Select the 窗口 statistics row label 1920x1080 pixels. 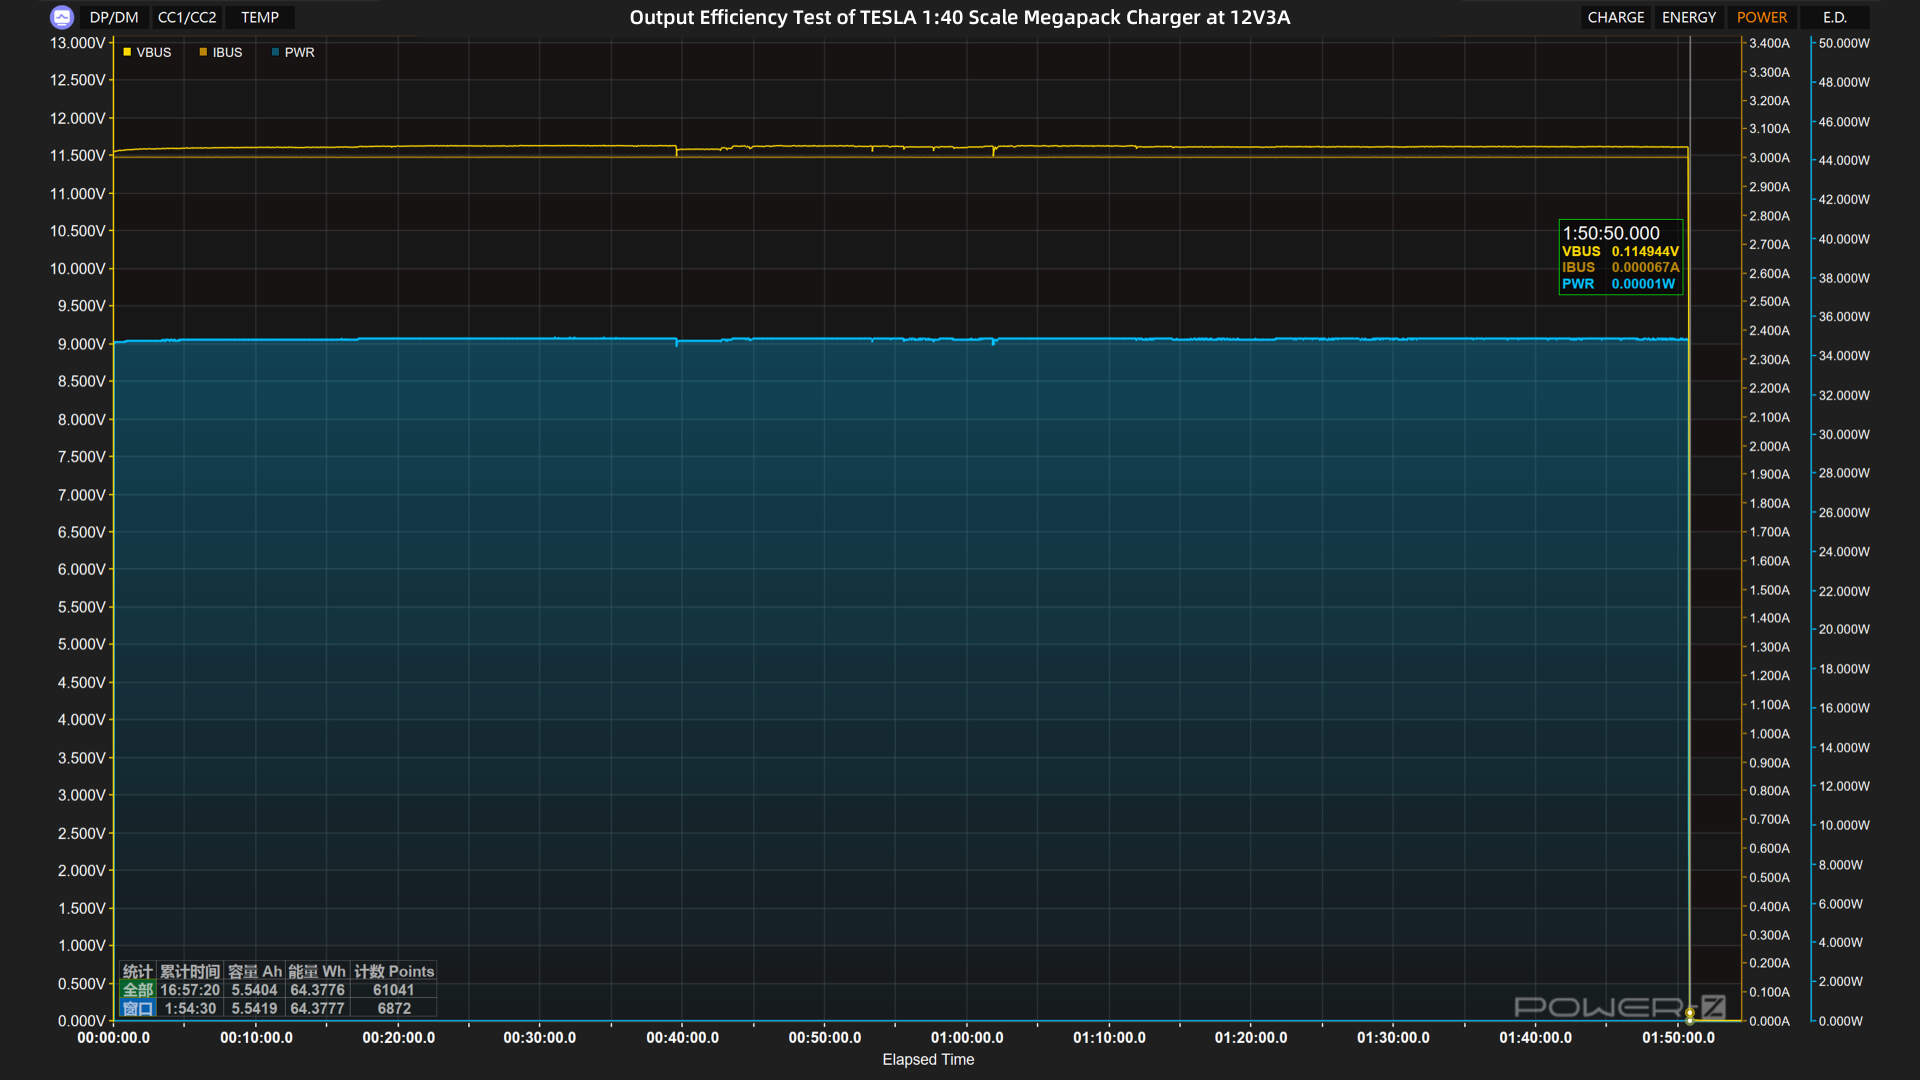(x=137, y=1008)
